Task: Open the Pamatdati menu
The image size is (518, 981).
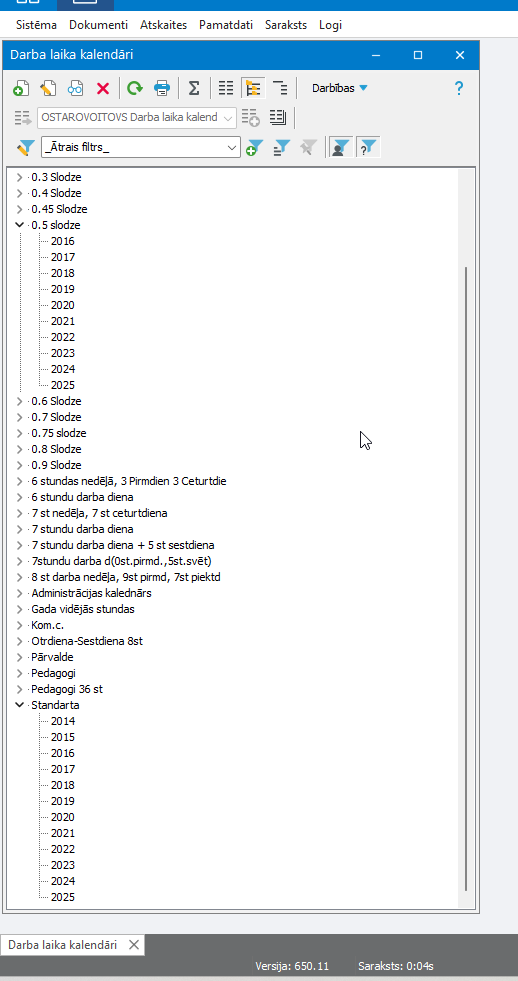Action: 226,25
